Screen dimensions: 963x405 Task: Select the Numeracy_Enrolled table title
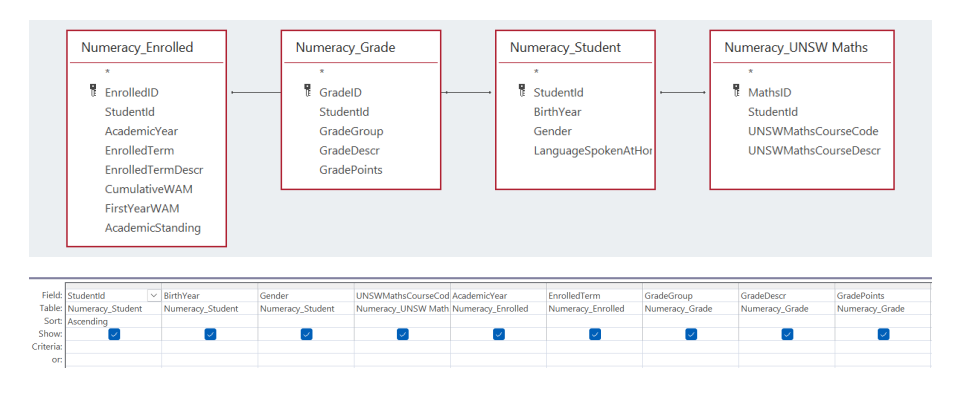137,47
